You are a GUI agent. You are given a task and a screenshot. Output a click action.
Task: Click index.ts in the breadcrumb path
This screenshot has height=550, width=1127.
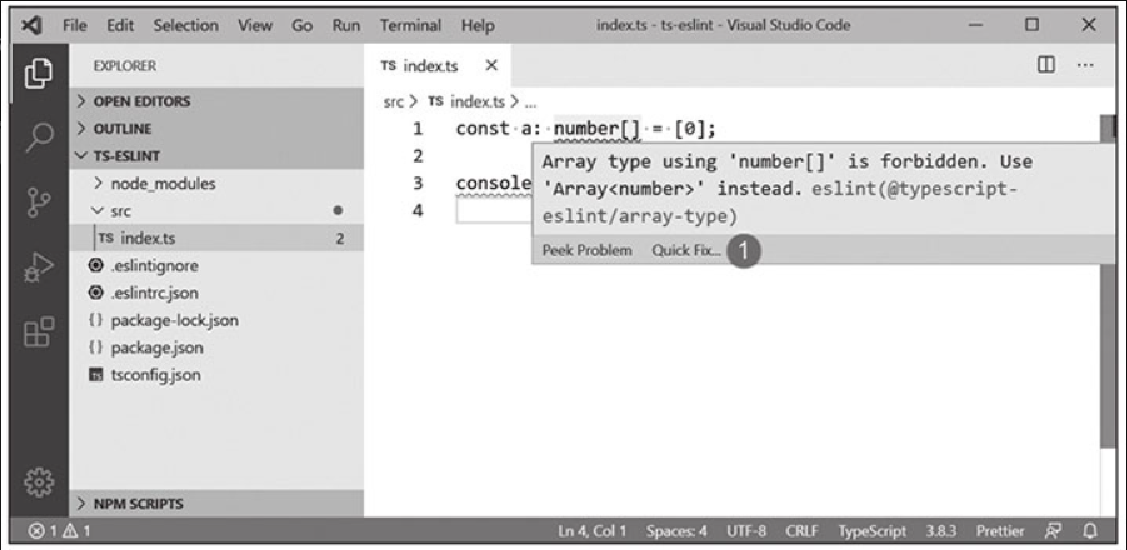[466, 102]
